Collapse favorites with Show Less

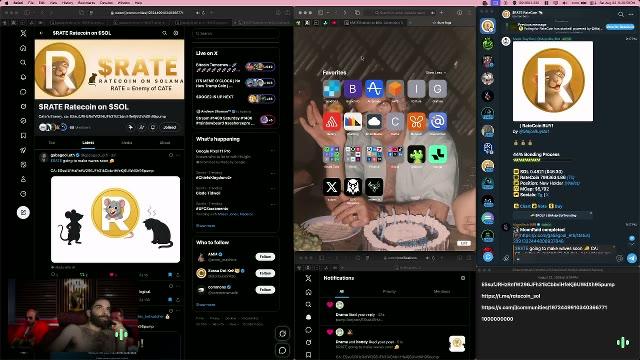(435, 73)
